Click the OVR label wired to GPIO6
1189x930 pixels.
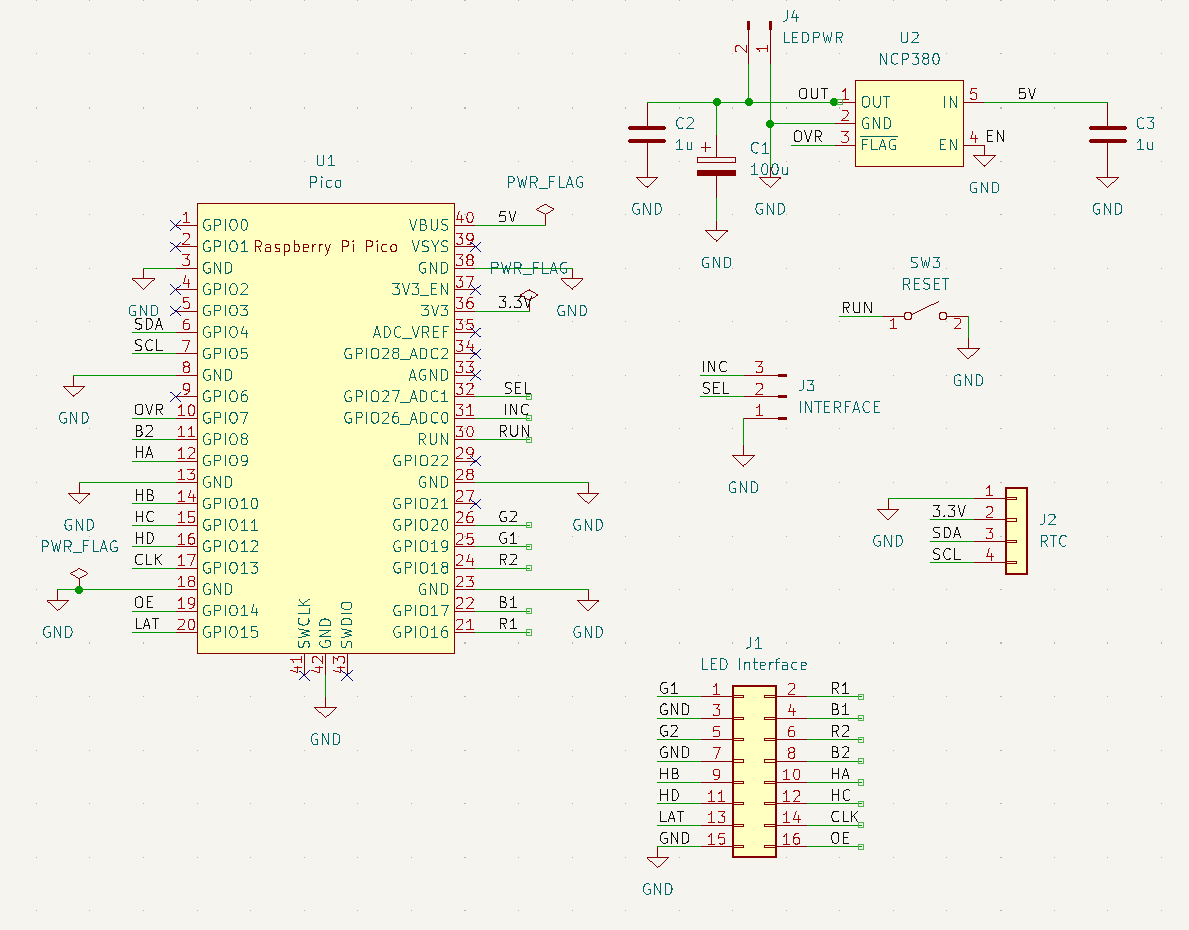click(x=146, y=409)
